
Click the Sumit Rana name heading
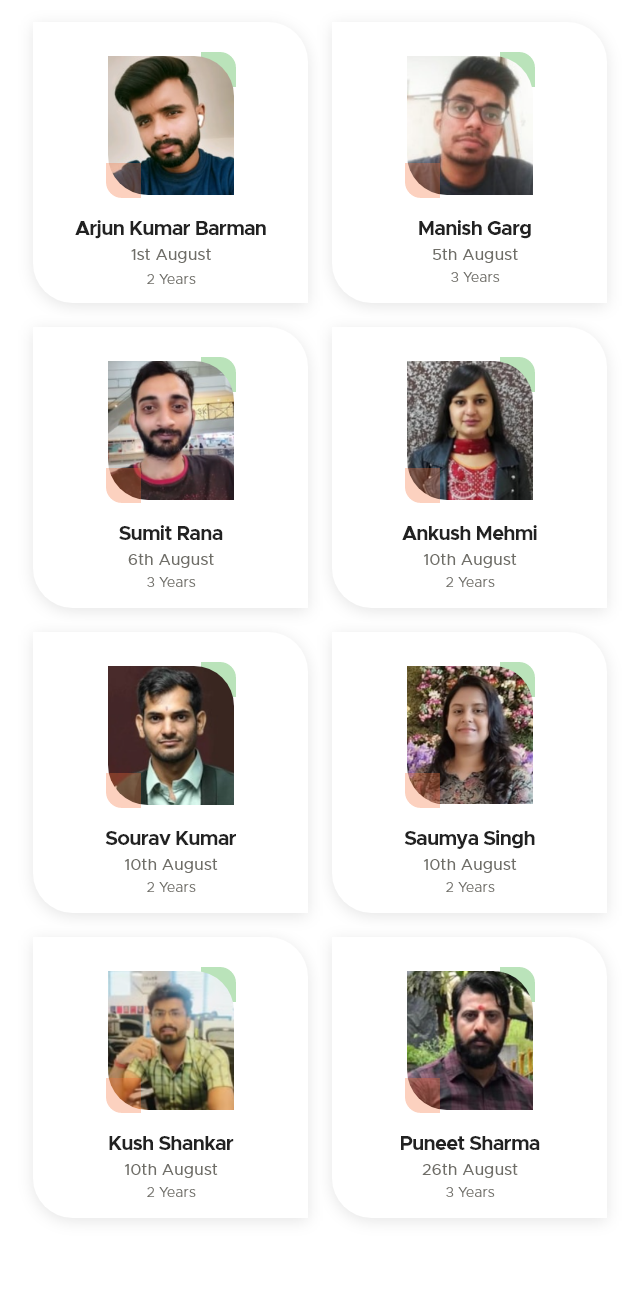171,533
